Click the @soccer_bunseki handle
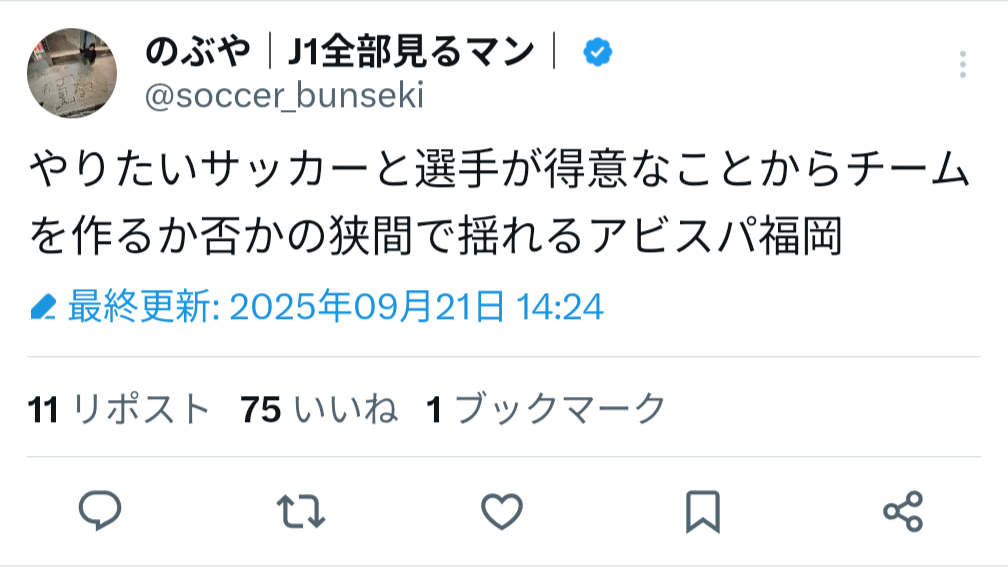 pos(285,96)
